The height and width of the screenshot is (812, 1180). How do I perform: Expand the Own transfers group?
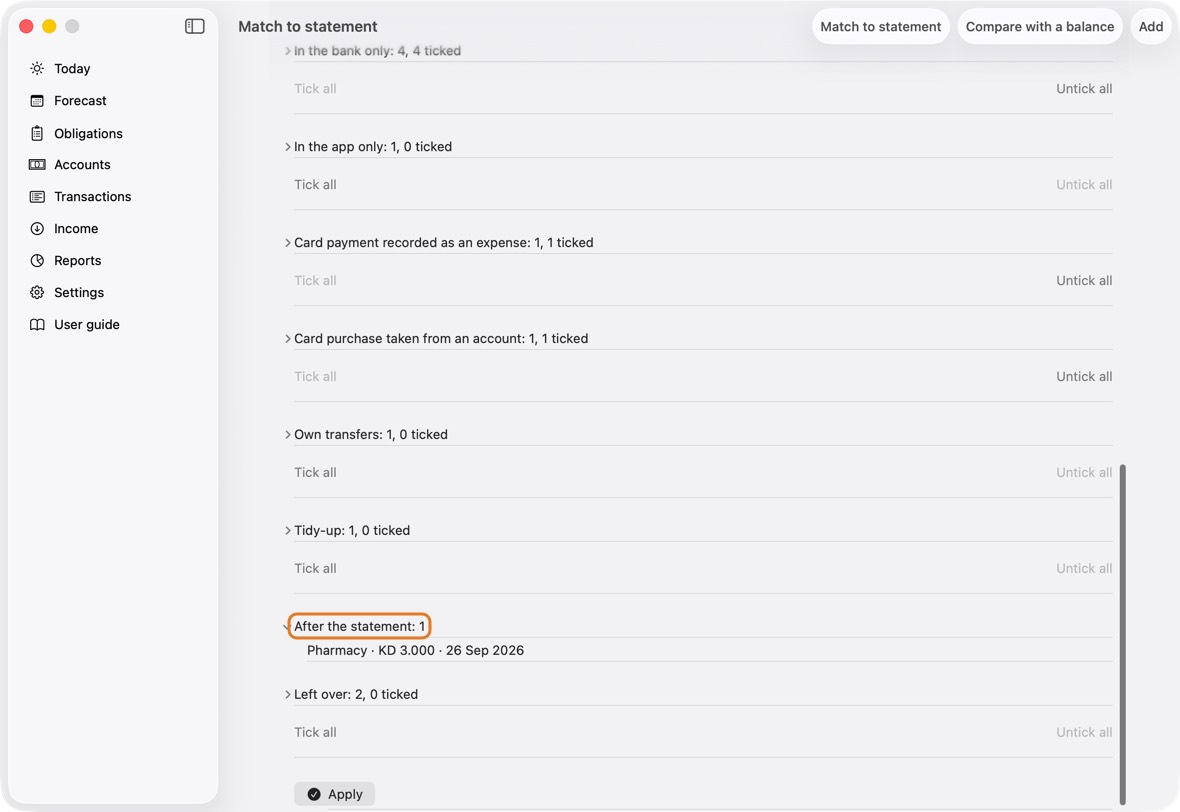(x=287, y=434)
